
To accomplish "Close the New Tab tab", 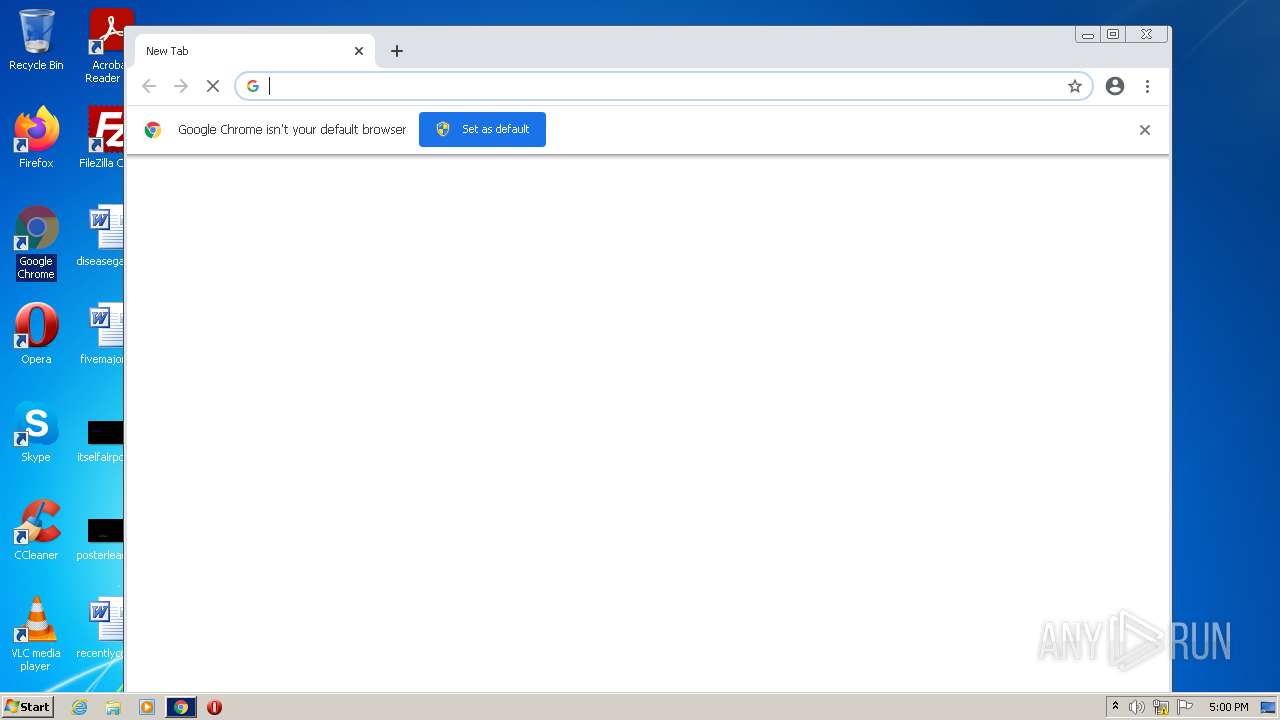I will pyautogui.click(x=359, y=51).
